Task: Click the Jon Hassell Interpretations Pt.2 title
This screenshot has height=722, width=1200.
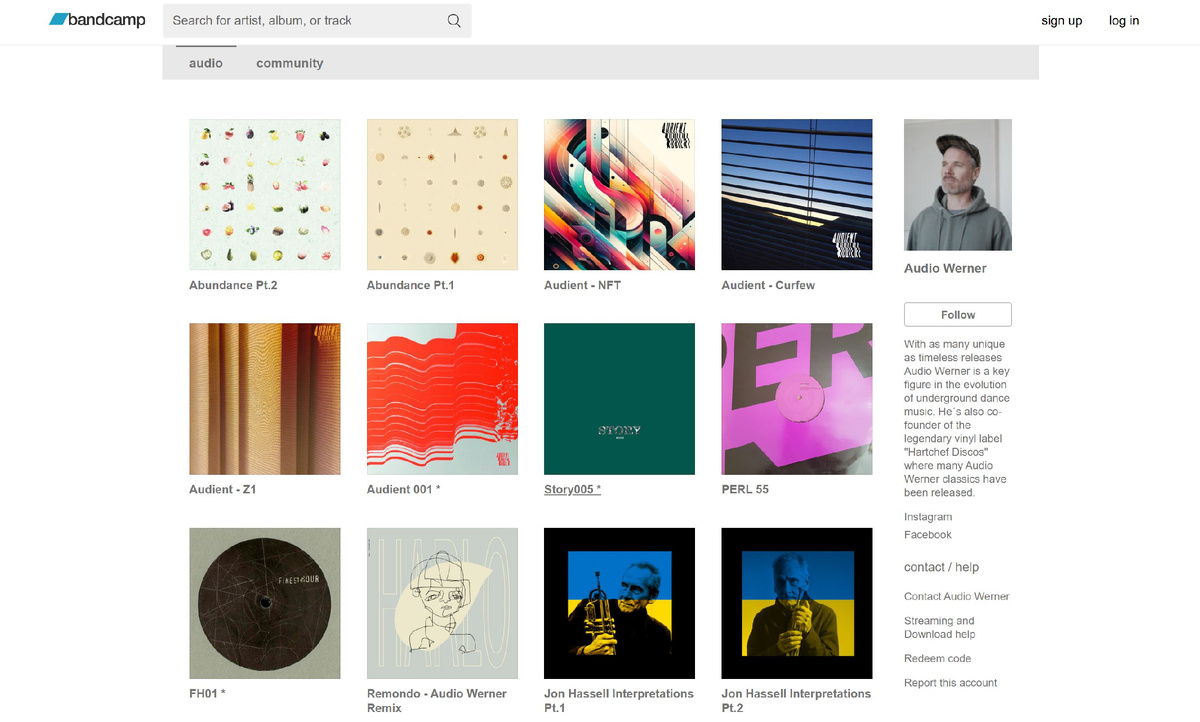Action: pos(796,700)
